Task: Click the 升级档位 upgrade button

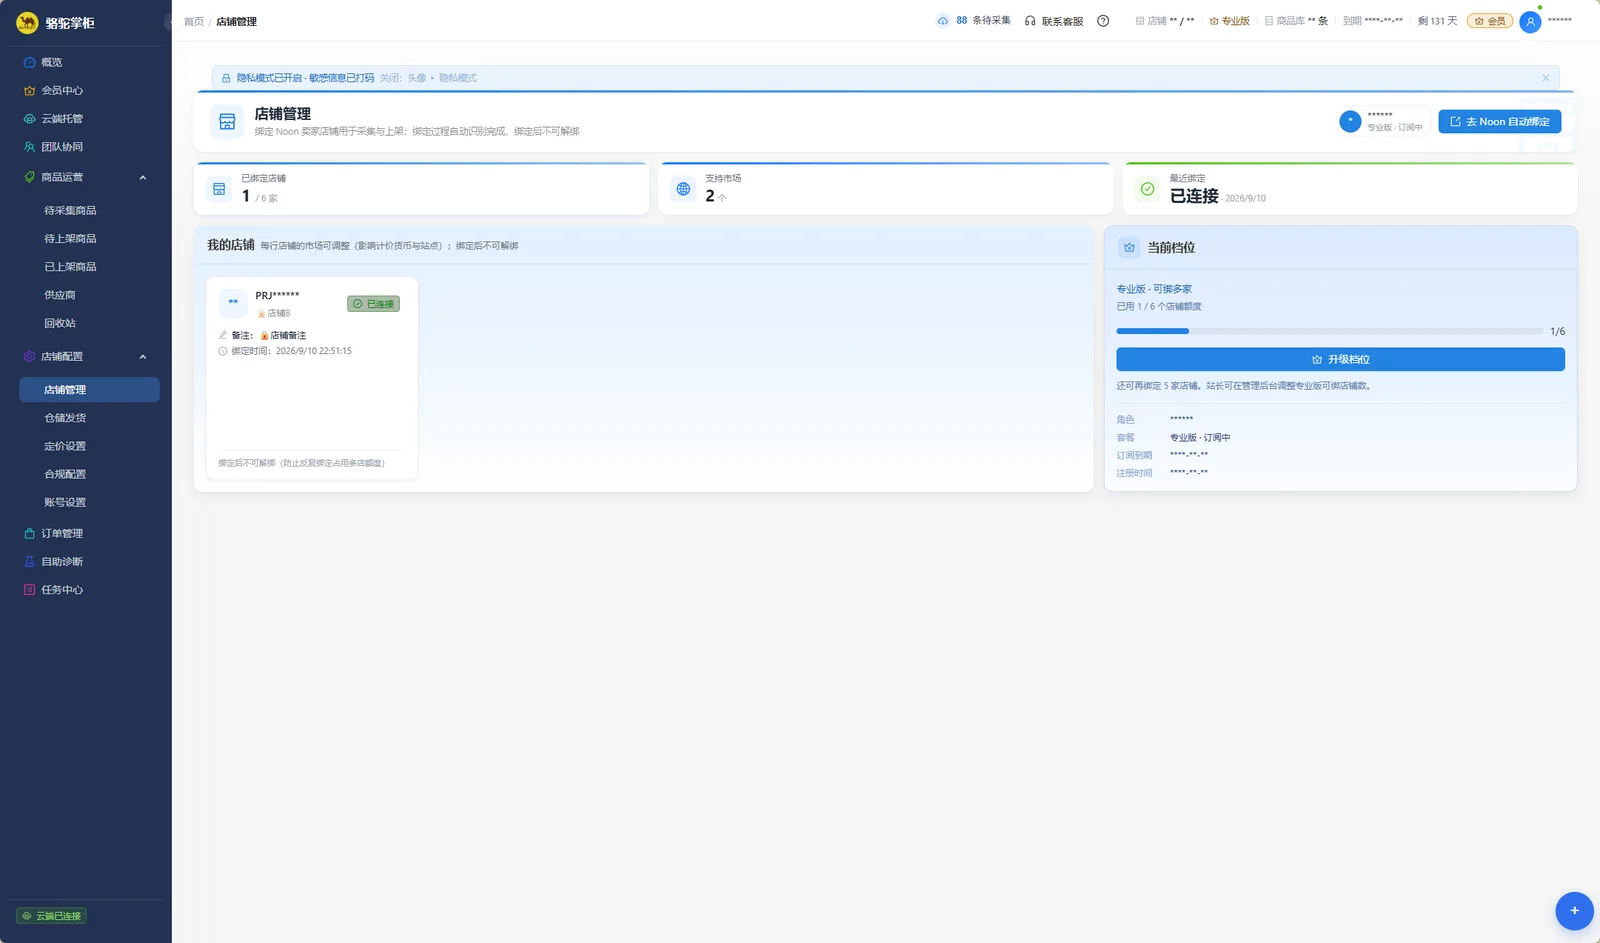Action: coord(1340,359)
